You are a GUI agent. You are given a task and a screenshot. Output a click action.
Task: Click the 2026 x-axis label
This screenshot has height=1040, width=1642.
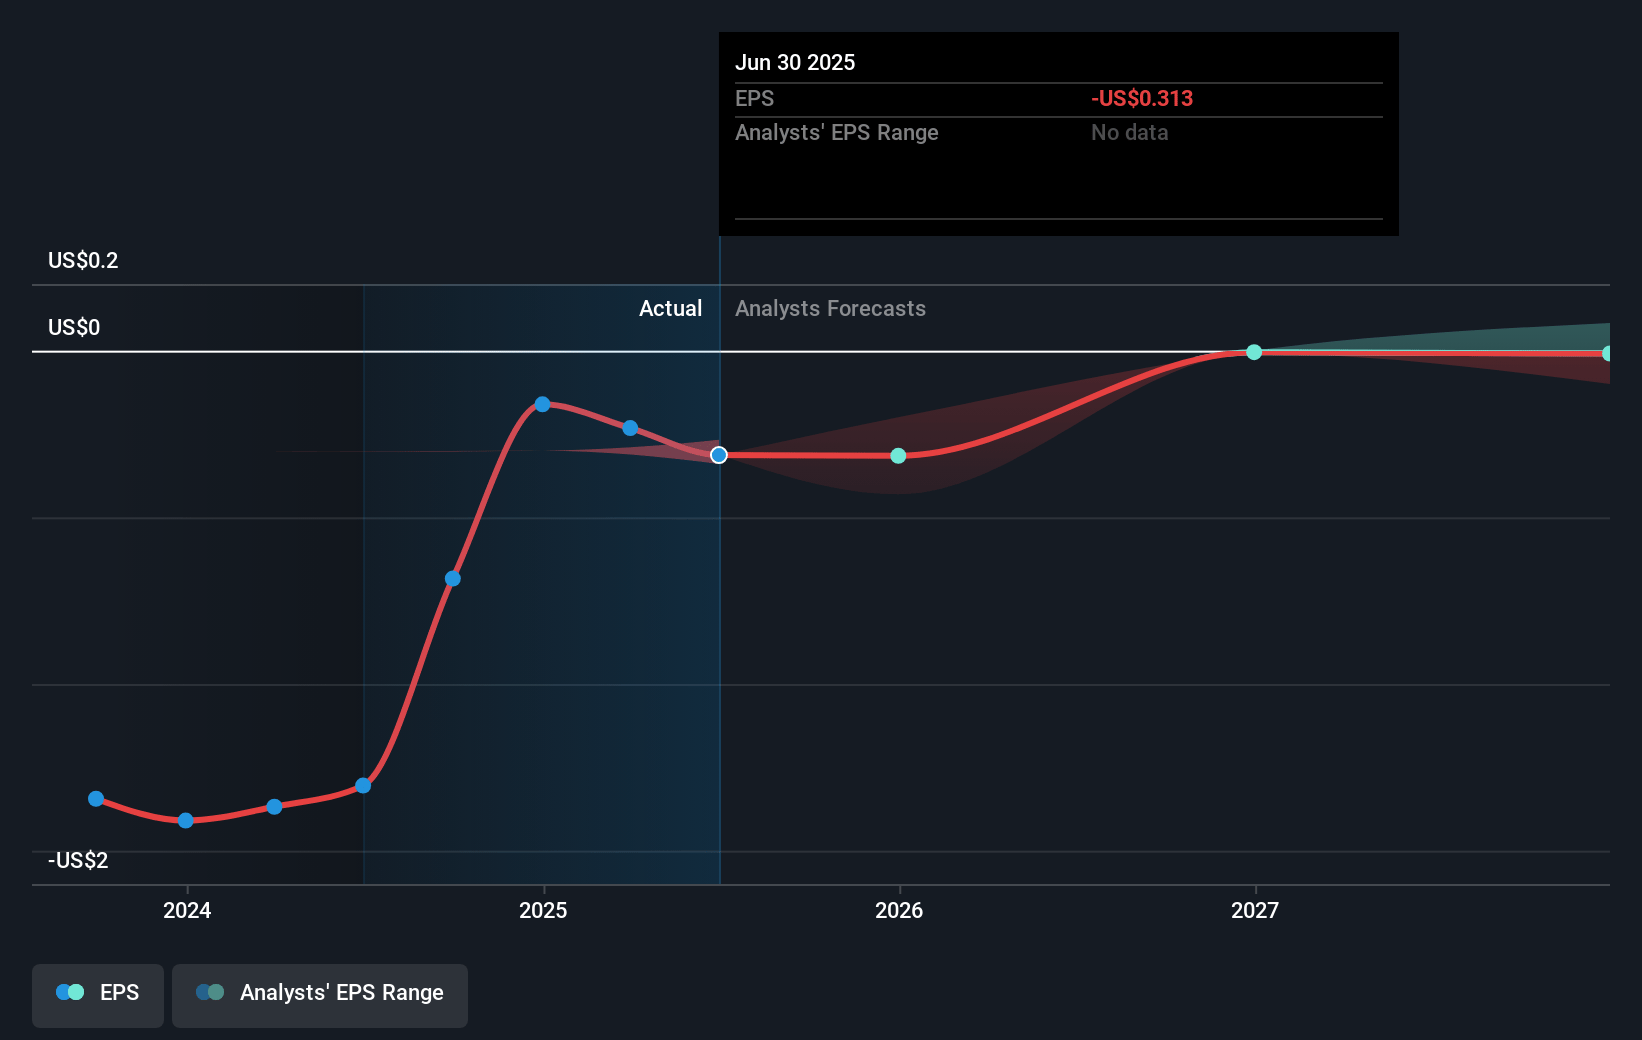898,910
